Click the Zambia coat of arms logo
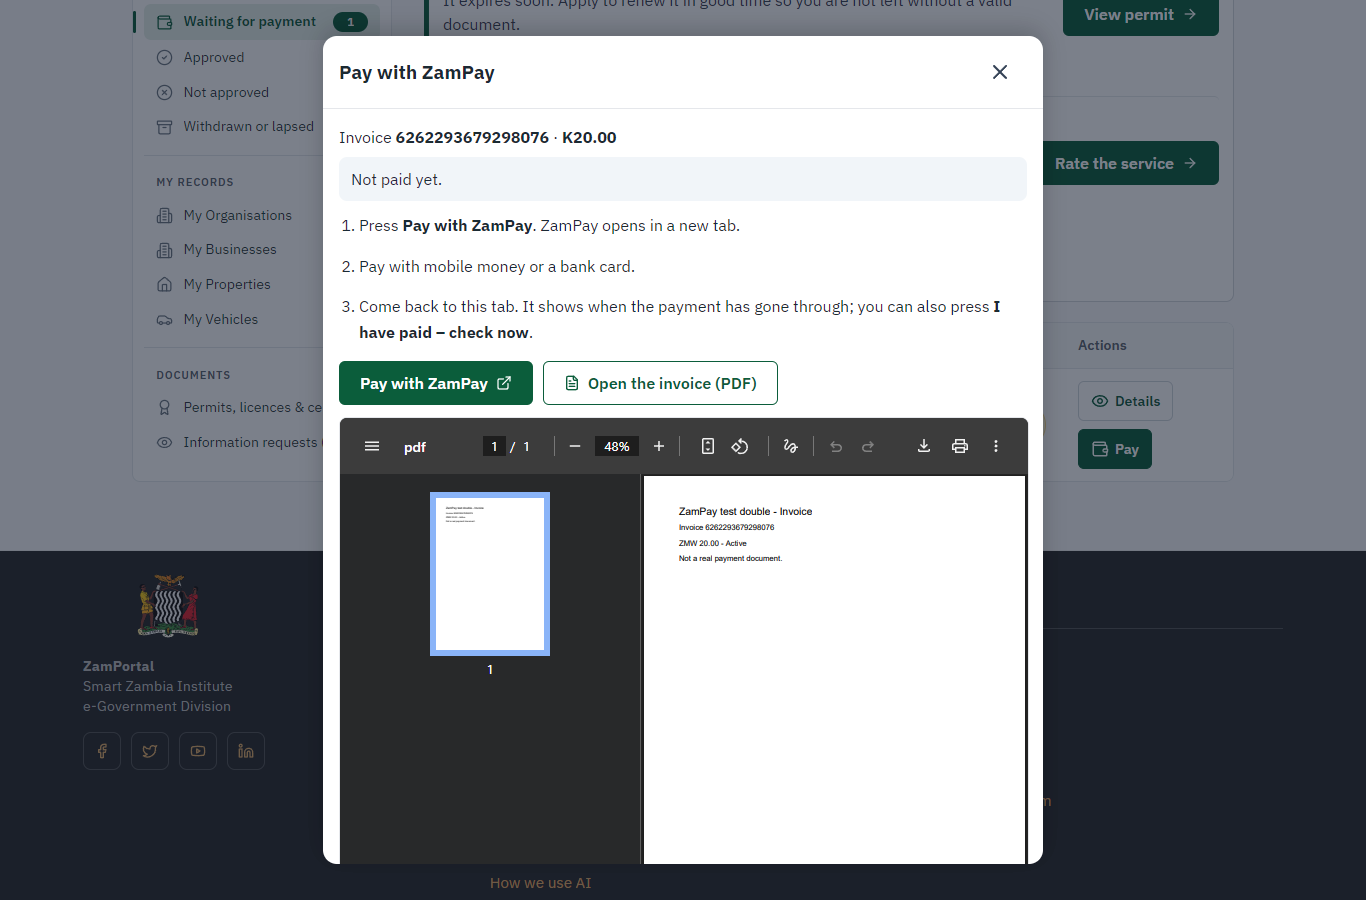 tap(168, 606)
